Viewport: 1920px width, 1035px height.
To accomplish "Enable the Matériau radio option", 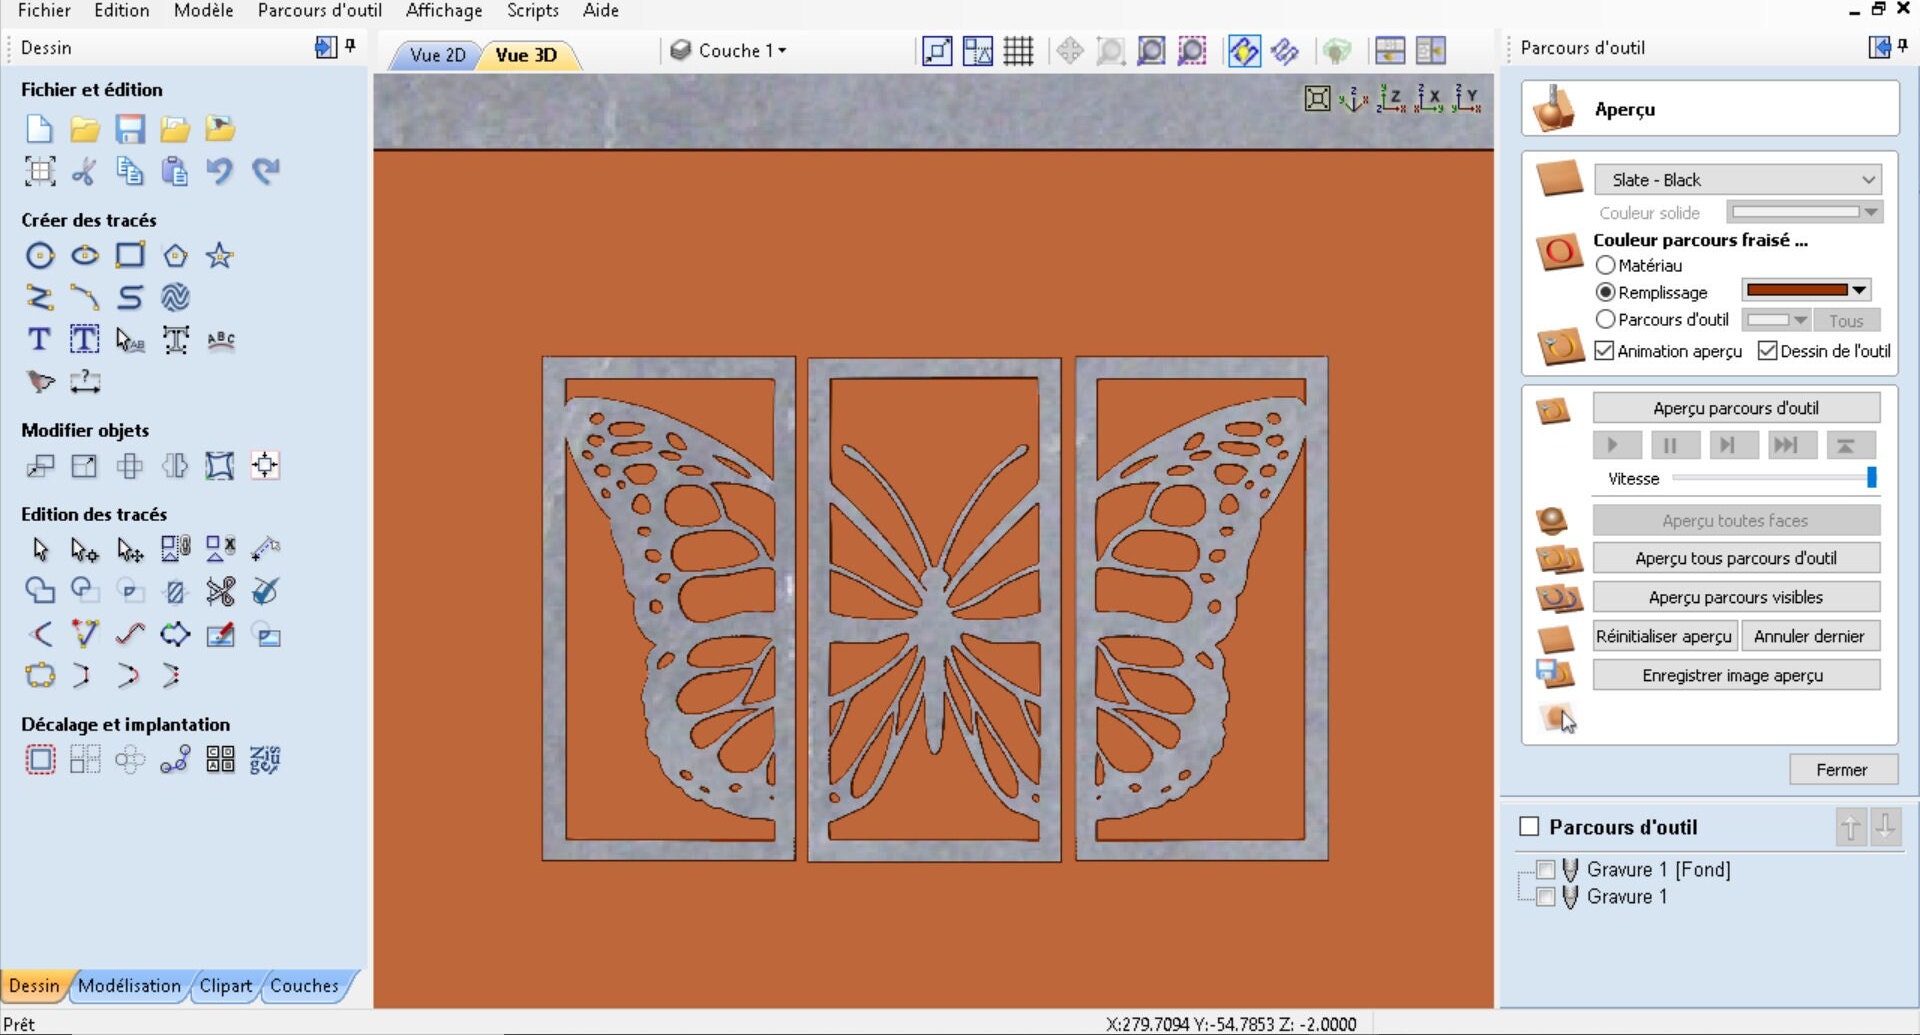I will [1608, 265].
